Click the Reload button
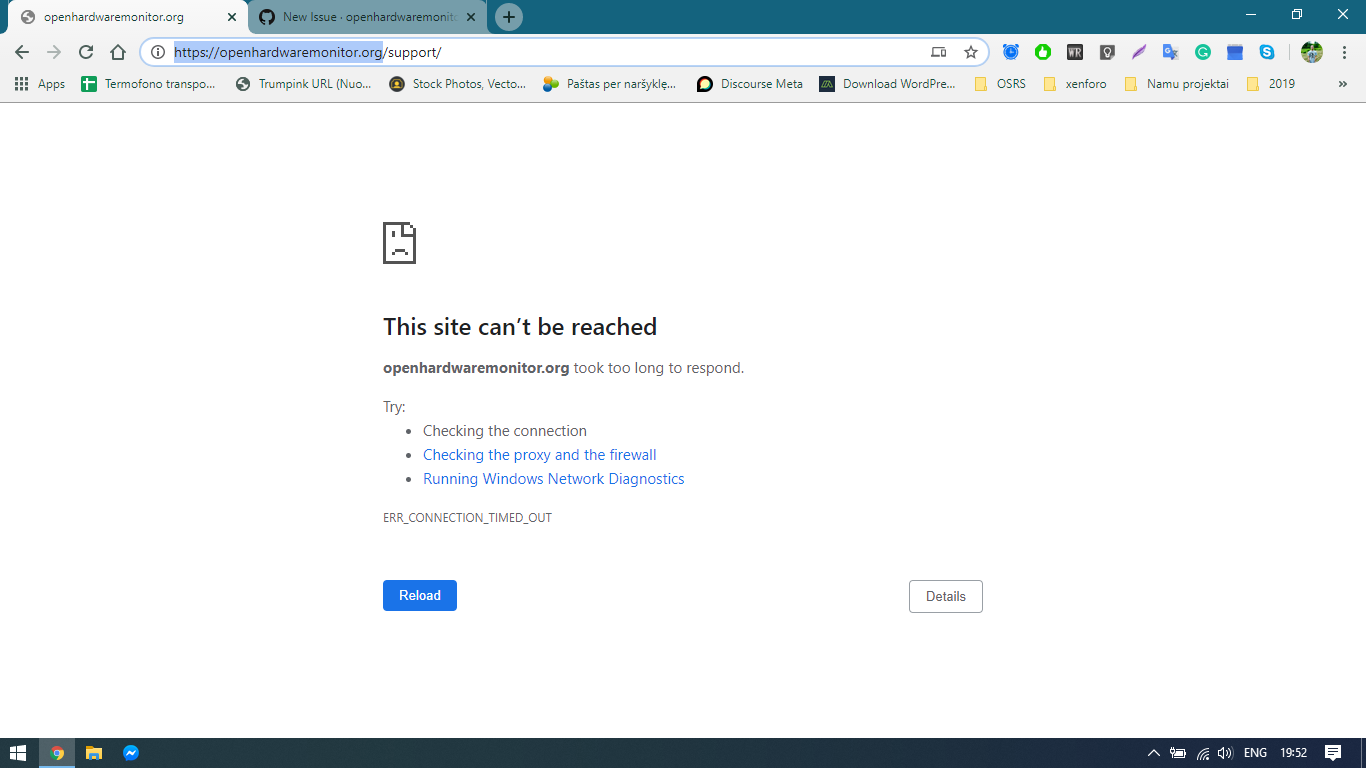 419,595
